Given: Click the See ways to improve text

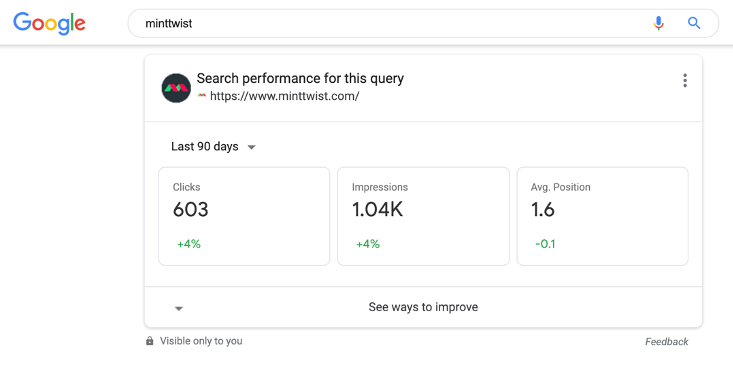Looking at the screenshot, I should (423, 307).
